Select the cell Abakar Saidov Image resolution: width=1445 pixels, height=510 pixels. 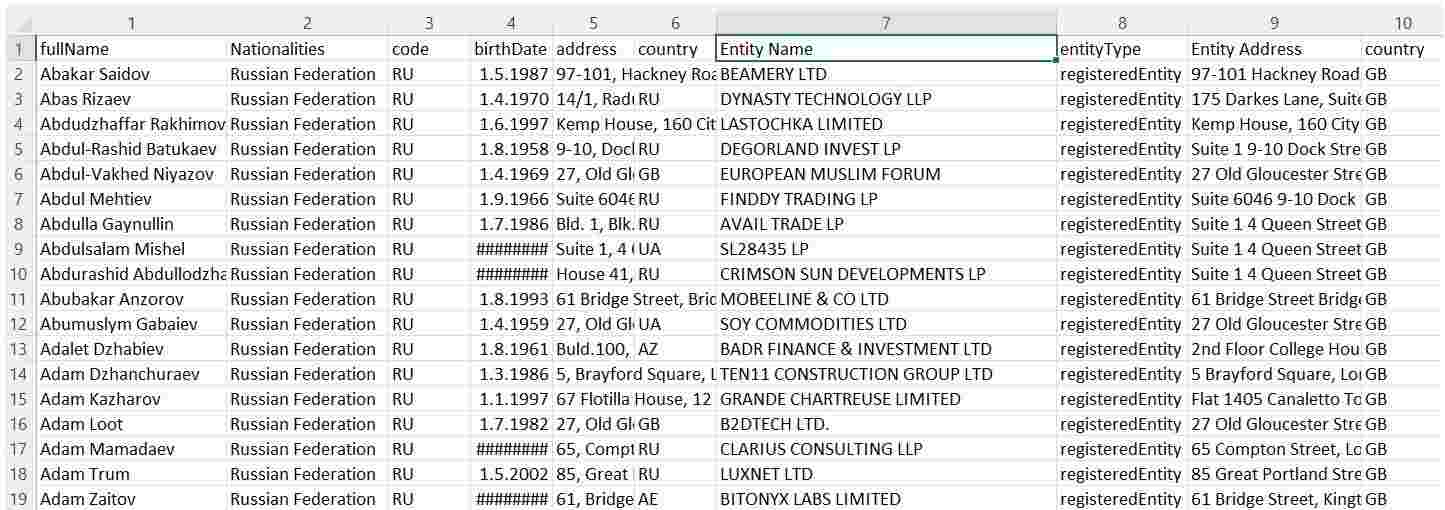pyautogui.click(x=131, y=74)
